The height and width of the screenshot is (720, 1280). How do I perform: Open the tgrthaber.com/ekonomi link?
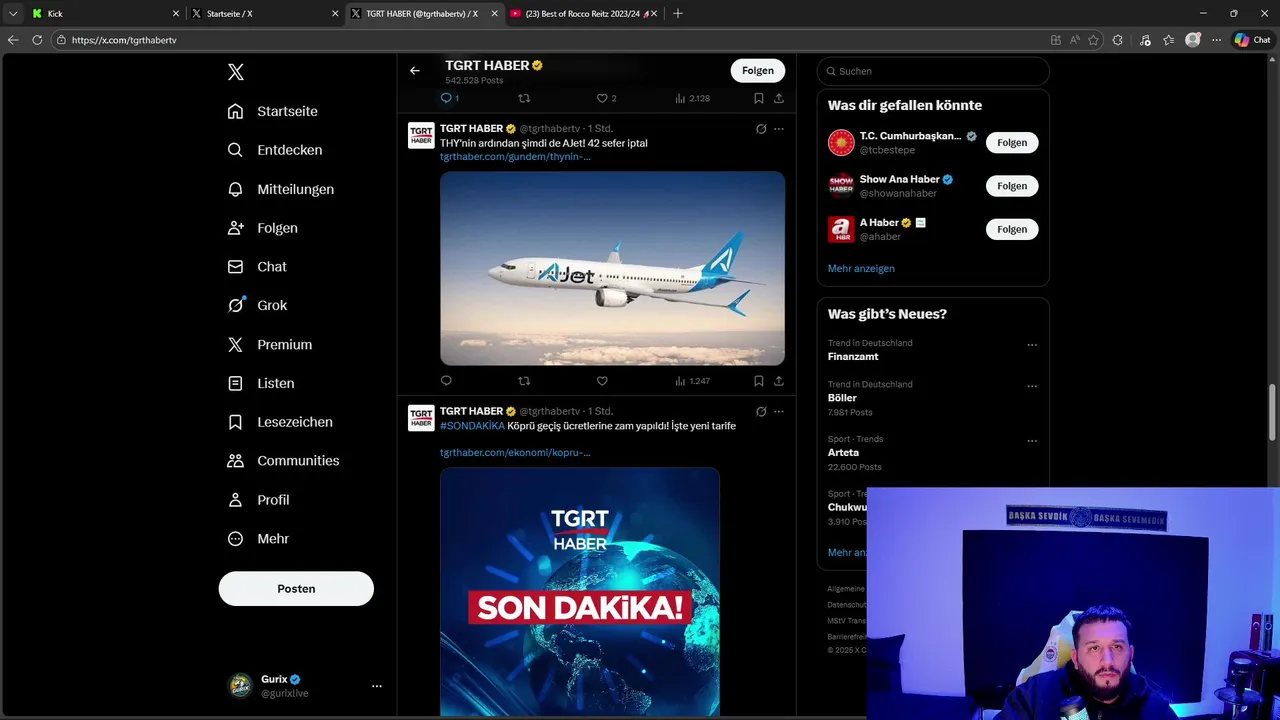pos(515,453)
